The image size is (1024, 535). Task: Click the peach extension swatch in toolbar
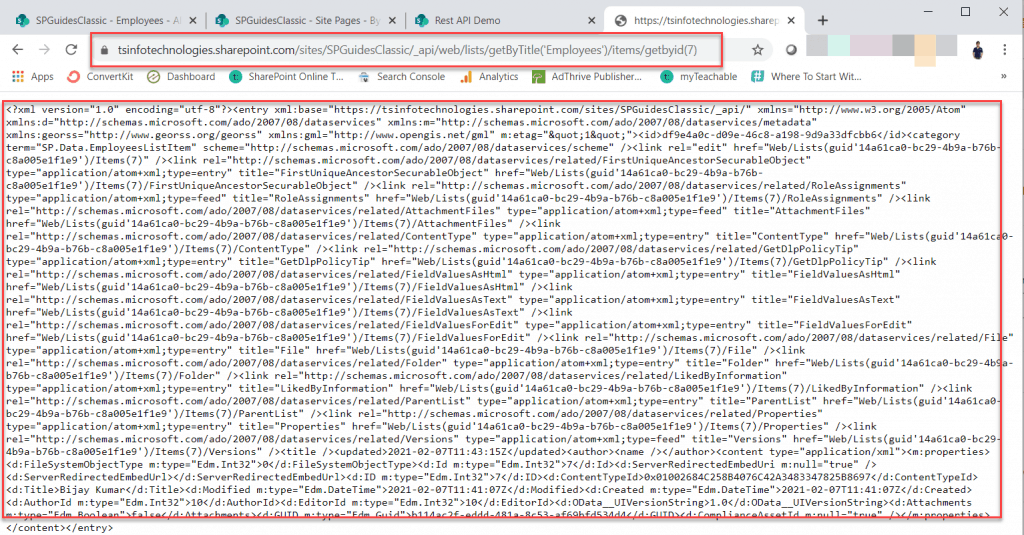point(925,50)
